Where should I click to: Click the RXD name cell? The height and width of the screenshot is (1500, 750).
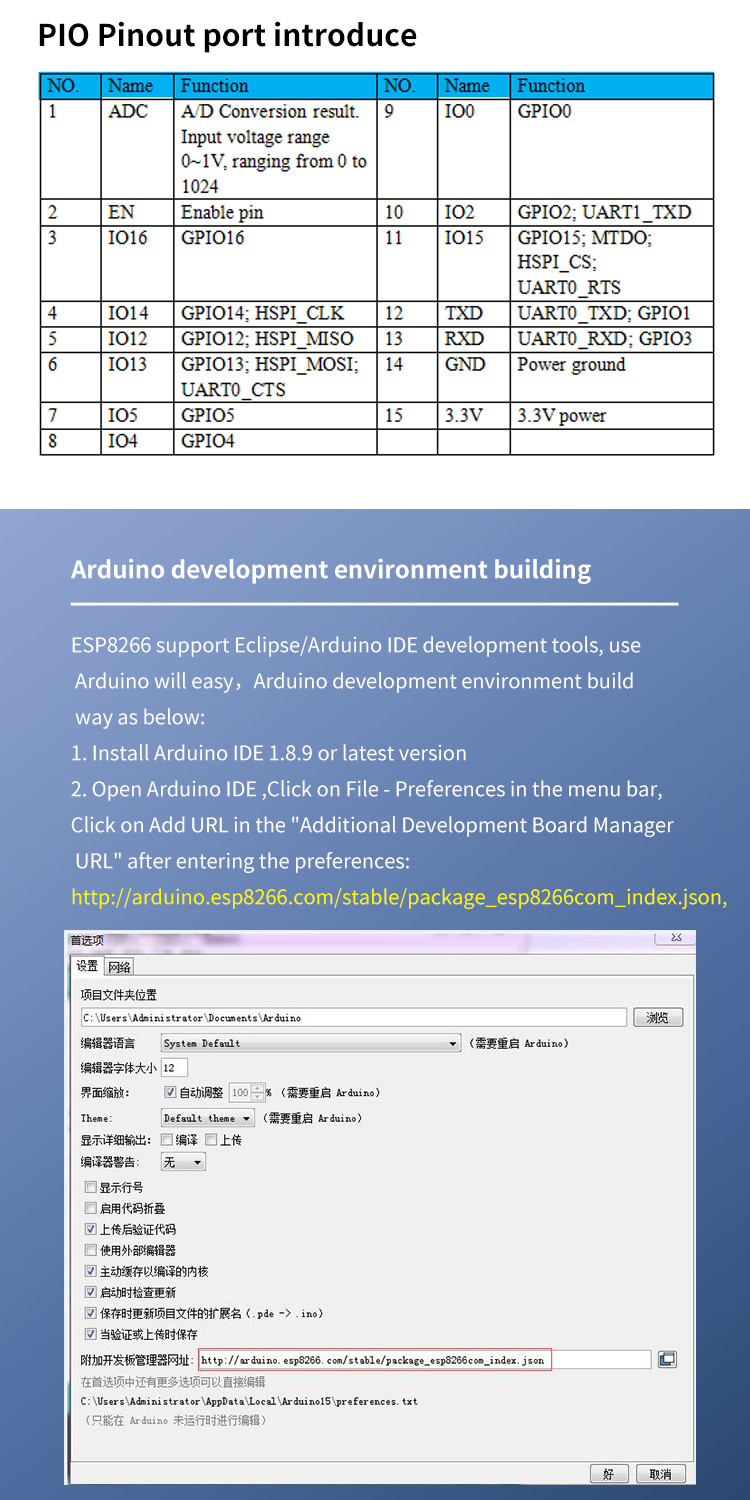click(x=473, y=339)
